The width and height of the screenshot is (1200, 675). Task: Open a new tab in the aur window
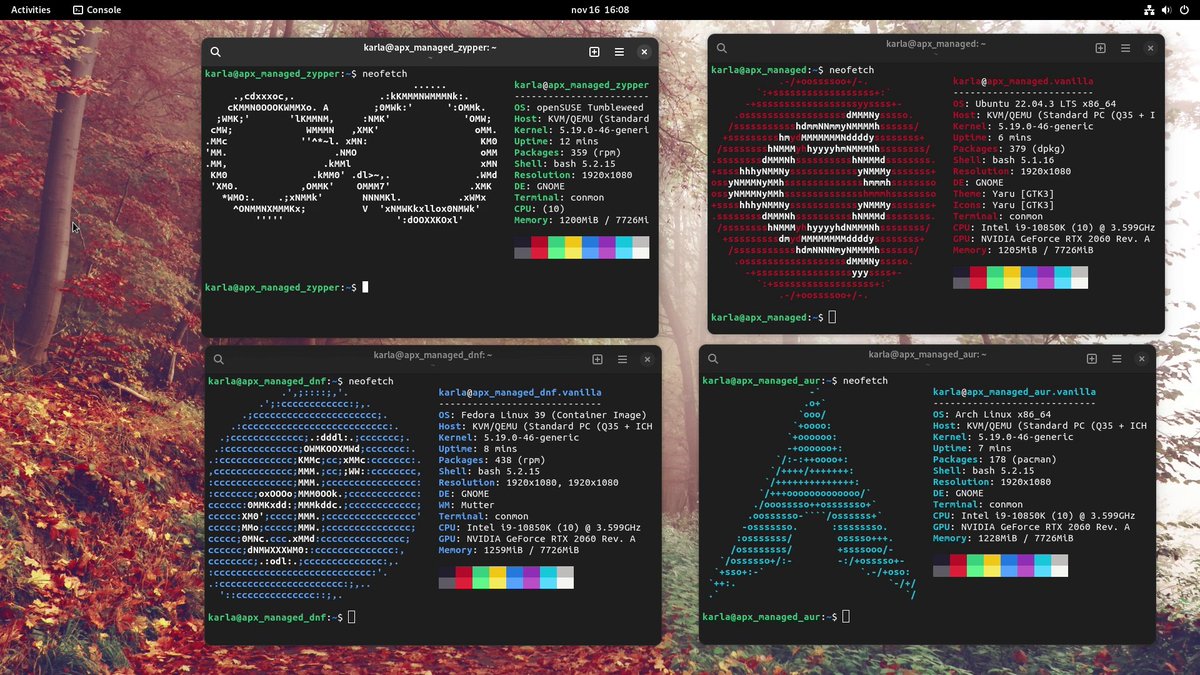(1092, 358)
